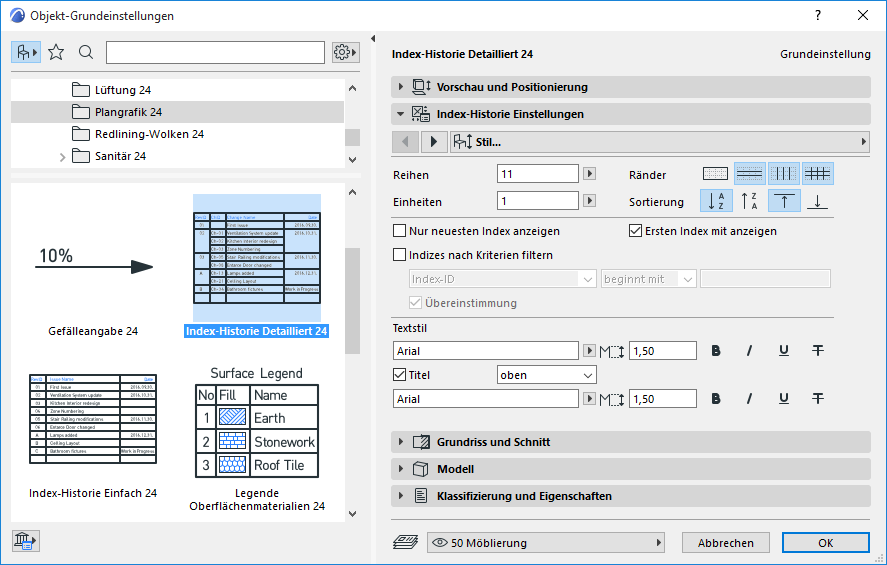Click the Abbrechen button
The width and height of the screenshot is (887, 565).
pyautogui.click(x=726, y=543)
